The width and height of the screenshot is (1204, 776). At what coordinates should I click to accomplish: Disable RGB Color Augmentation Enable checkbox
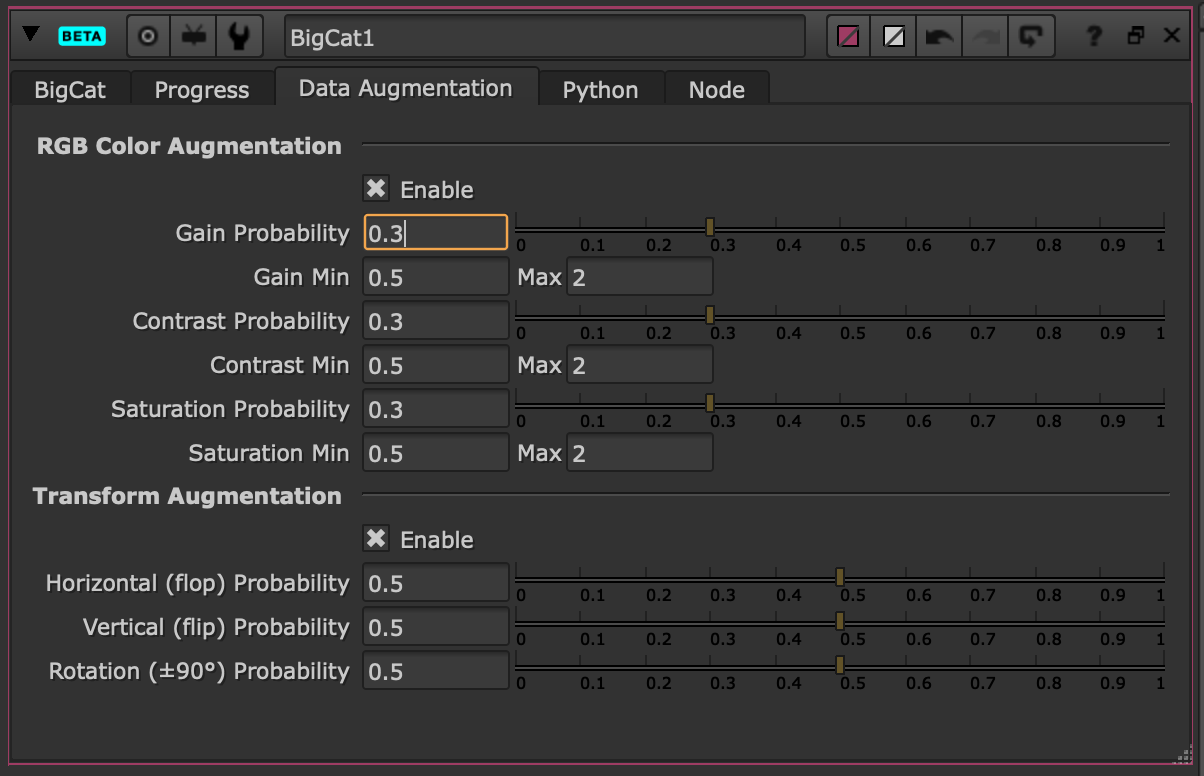point(376,189)
